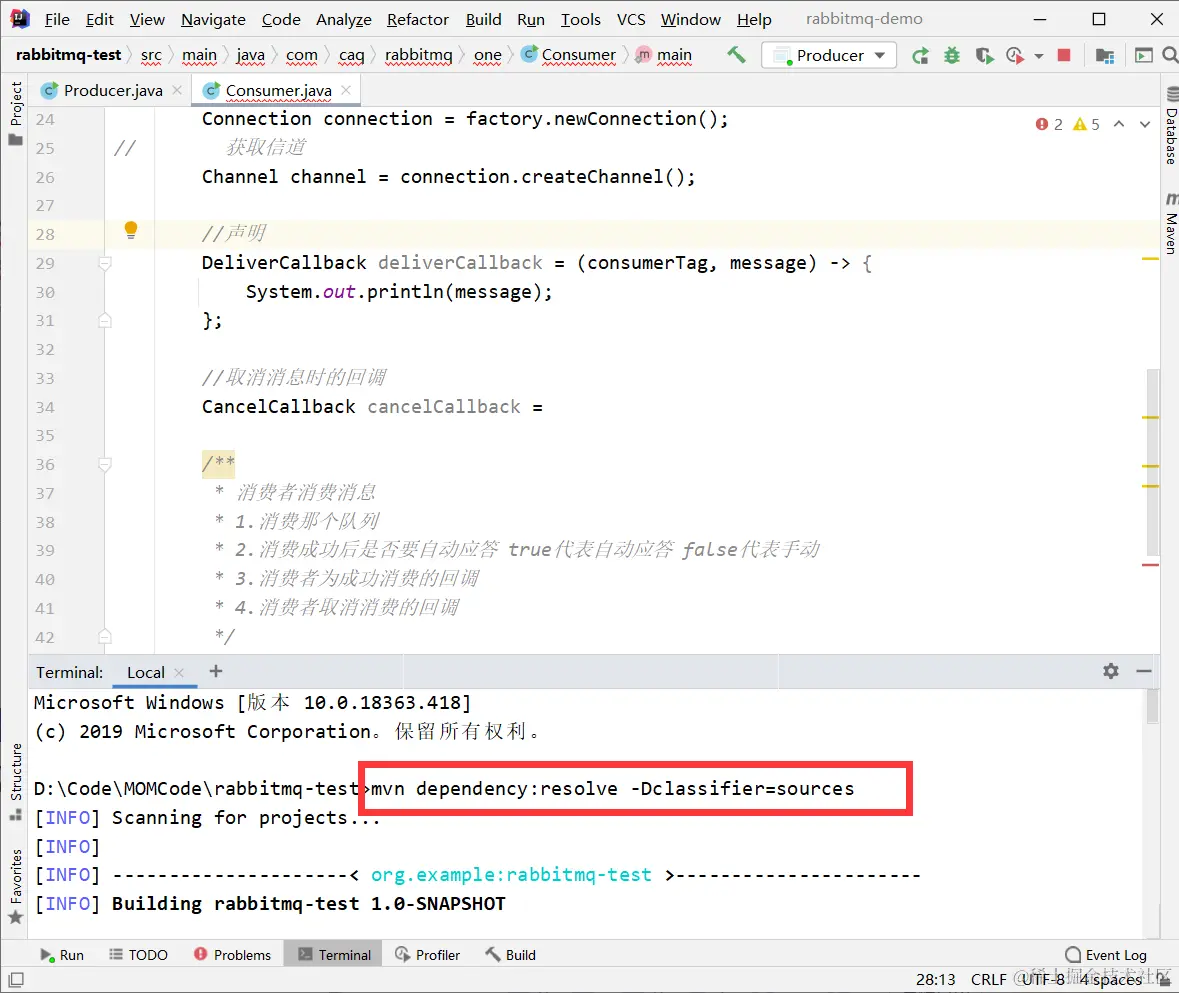Open the View menu
Image resolution: width=1179 pixels, height=993 pixels.
coord(147,20)
